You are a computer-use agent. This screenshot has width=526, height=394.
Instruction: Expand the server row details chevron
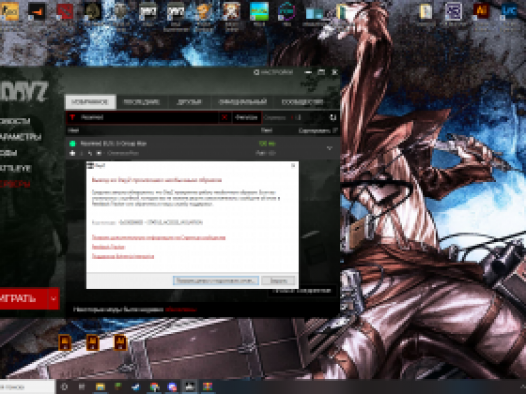(x=329, y=148)
